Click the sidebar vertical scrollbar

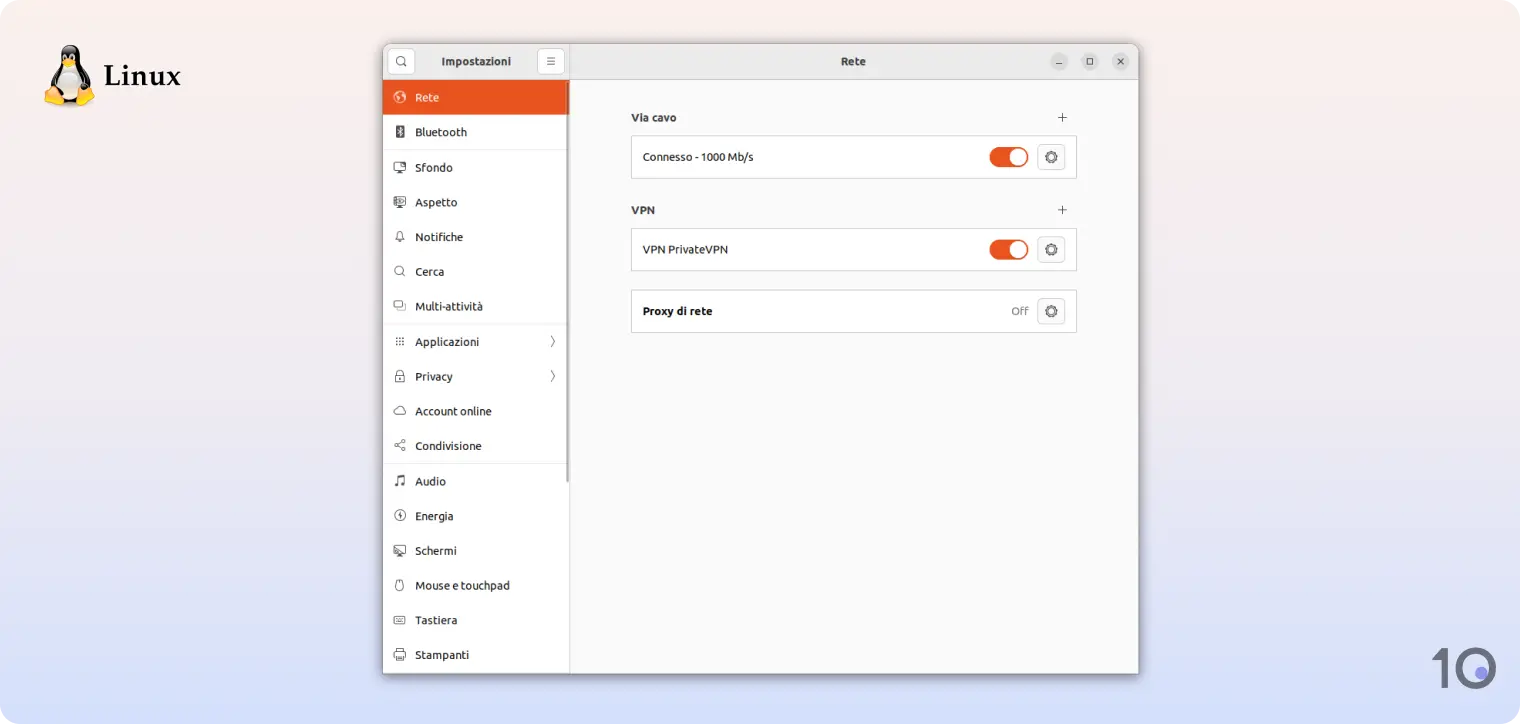567,282
